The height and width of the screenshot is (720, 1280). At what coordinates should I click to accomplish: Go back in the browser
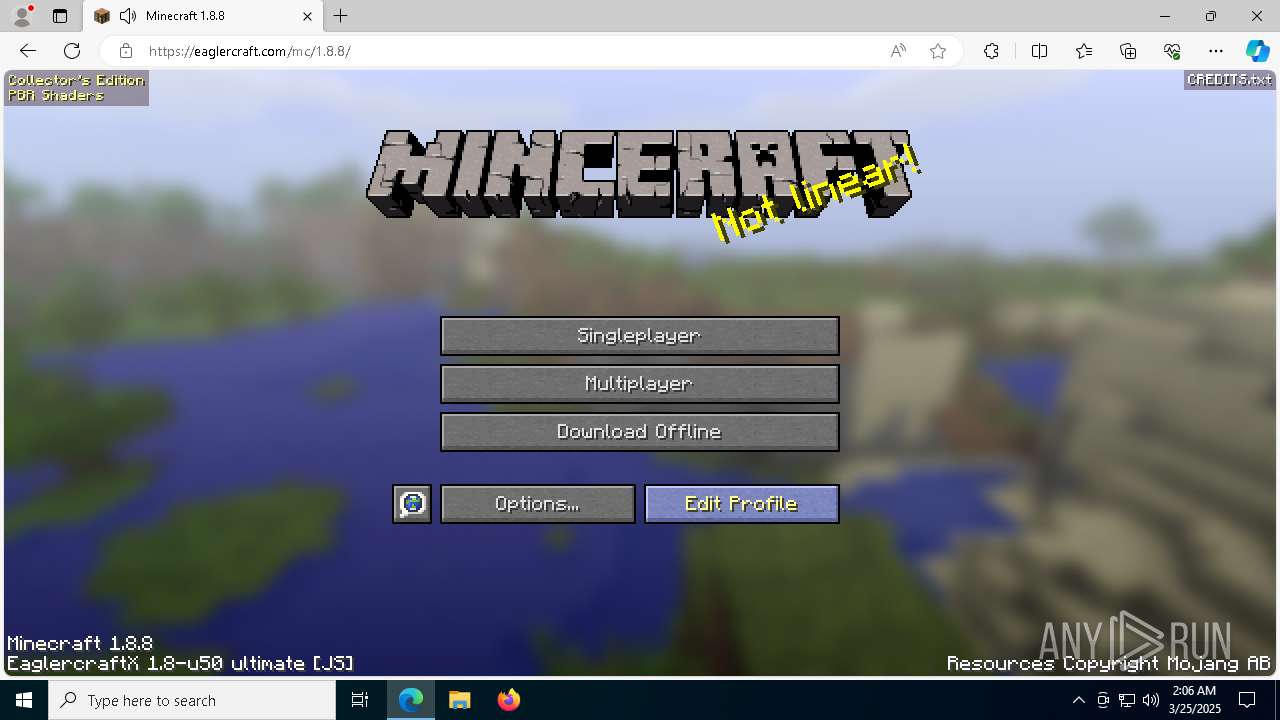[28, 51]
